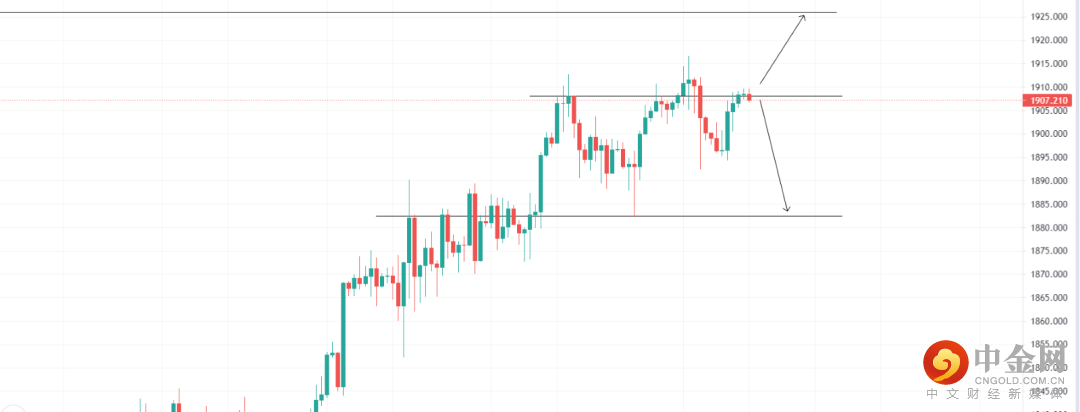Click the last red candle at the current price
Image resolution: width=1080 pixels, height=412 pixels.
click(749, 97)
